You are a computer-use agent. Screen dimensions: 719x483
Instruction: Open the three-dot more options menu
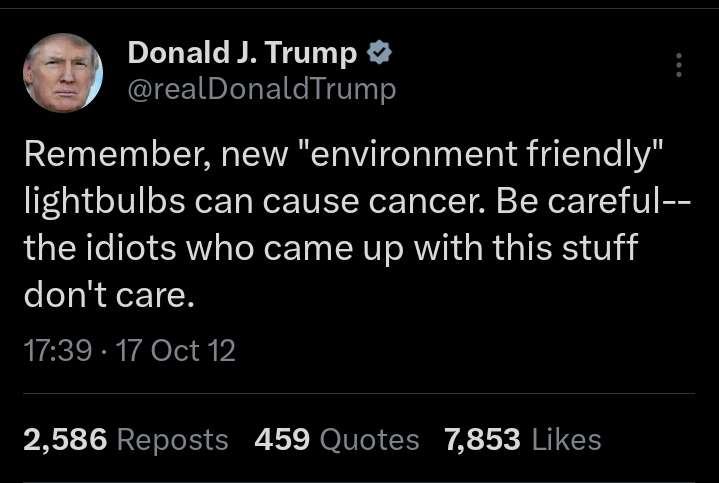pyautogui.click(x=679, y=65)
